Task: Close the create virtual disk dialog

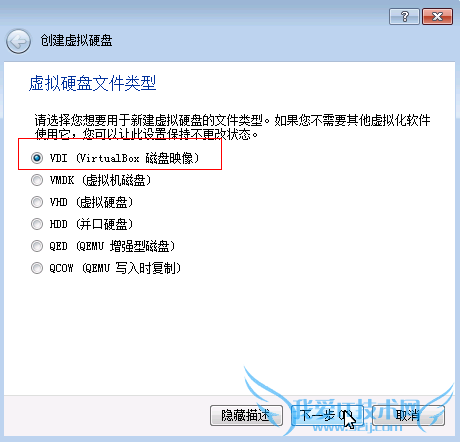Action: [x=437, y=16]
